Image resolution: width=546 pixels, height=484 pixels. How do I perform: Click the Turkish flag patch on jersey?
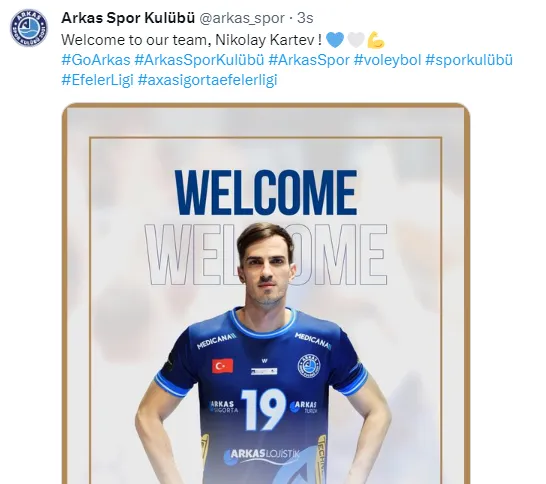pos(223,366)
